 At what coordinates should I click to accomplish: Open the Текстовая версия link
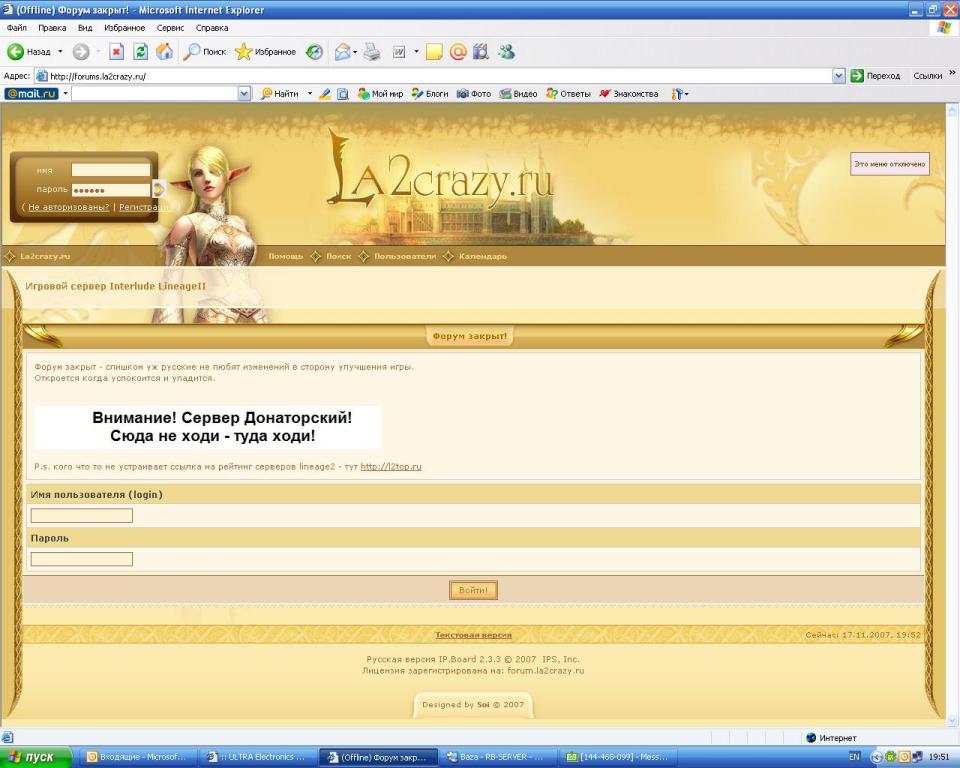473,635
